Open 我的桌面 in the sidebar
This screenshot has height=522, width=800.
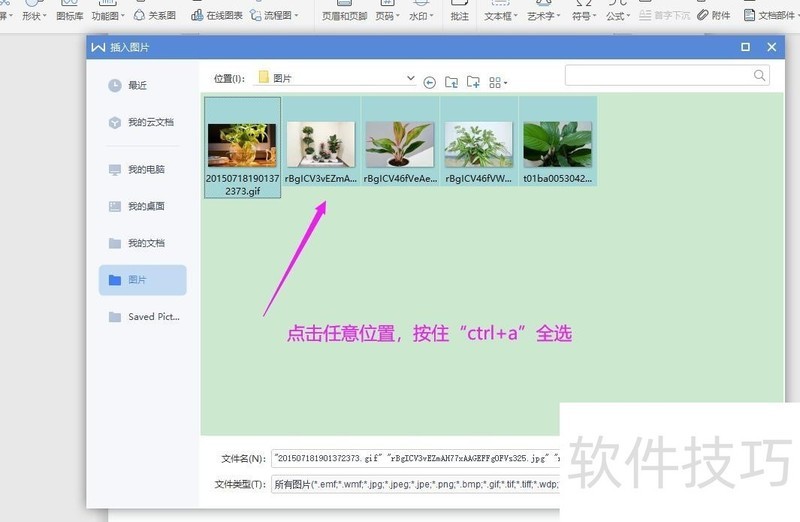(137, 206)
